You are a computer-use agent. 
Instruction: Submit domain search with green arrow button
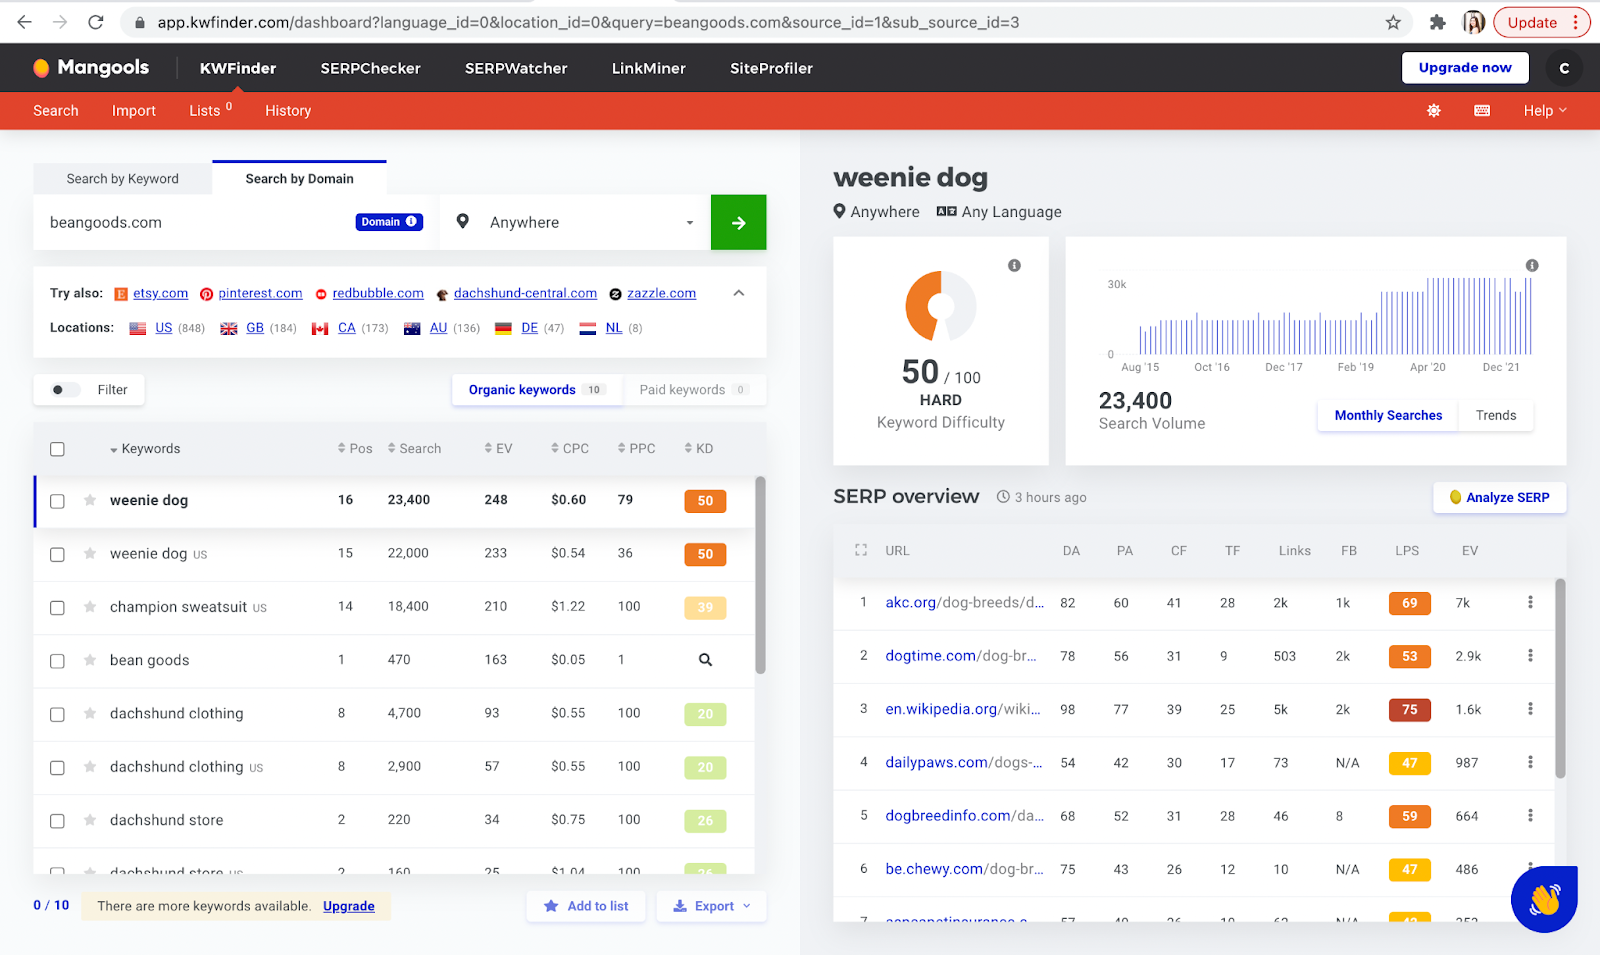coord(738,222)
